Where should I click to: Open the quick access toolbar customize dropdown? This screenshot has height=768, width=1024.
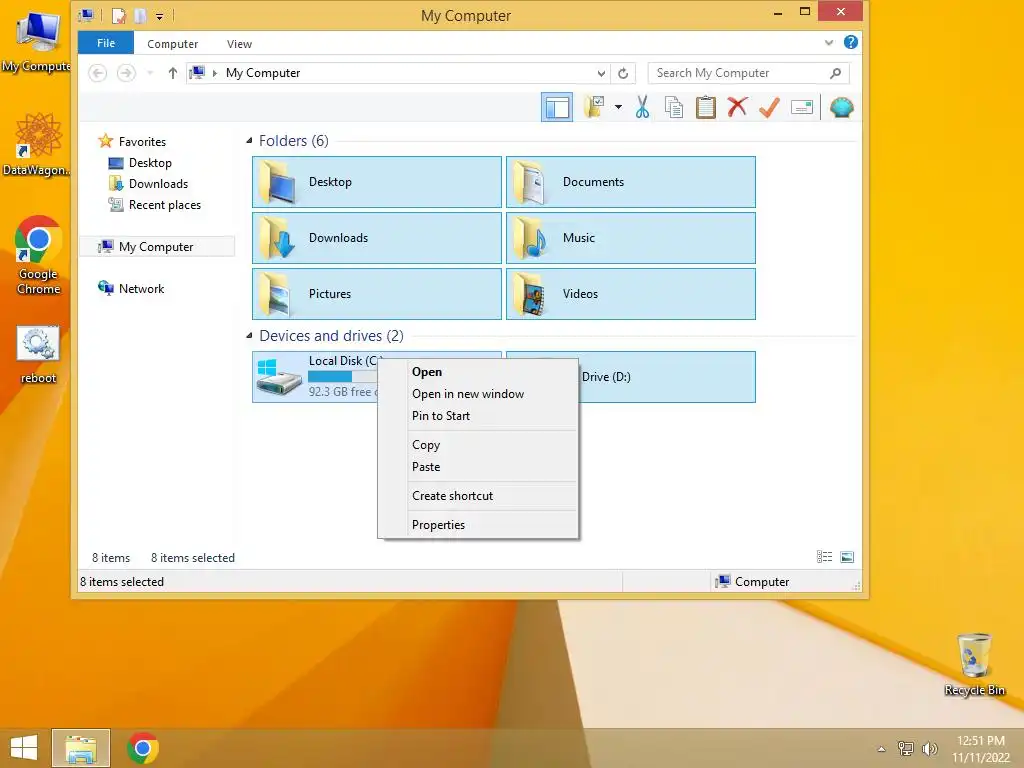click(159, 16)
